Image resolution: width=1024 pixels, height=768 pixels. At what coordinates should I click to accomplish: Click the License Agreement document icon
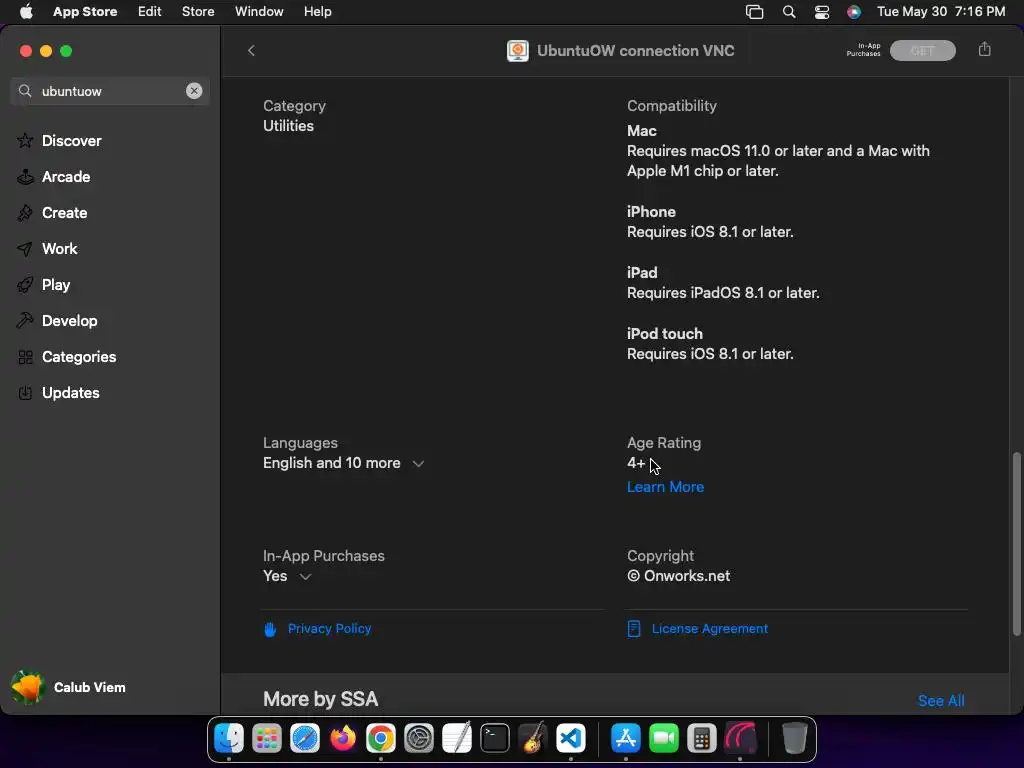pos(633,629)
